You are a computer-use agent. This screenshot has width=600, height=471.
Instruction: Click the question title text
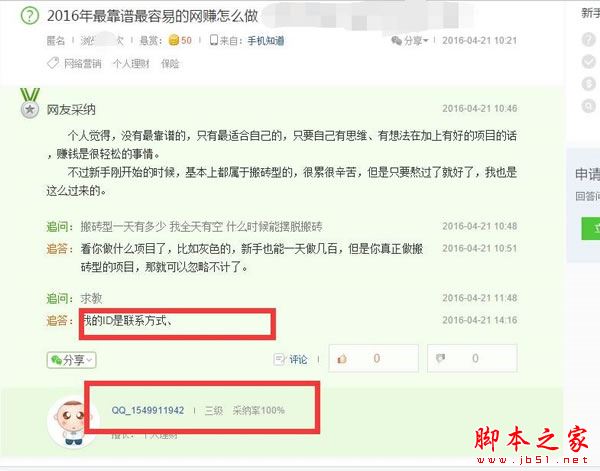[x=152, y=16]
